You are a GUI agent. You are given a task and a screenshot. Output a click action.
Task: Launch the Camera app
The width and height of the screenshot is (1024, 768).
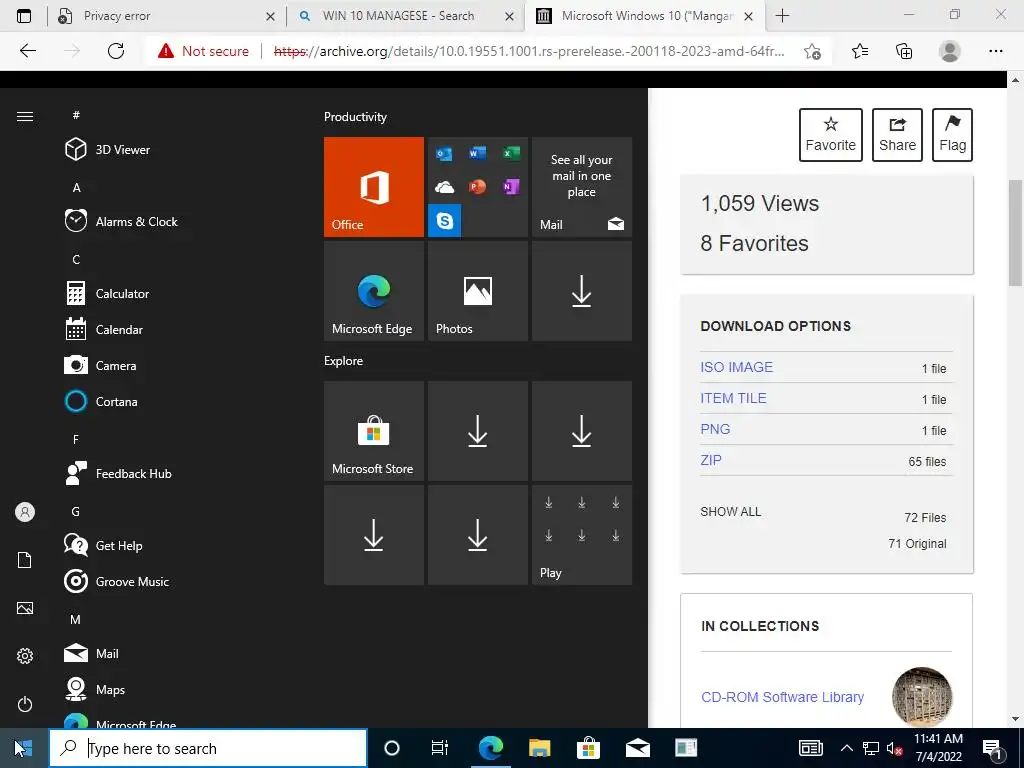(101, 366)
